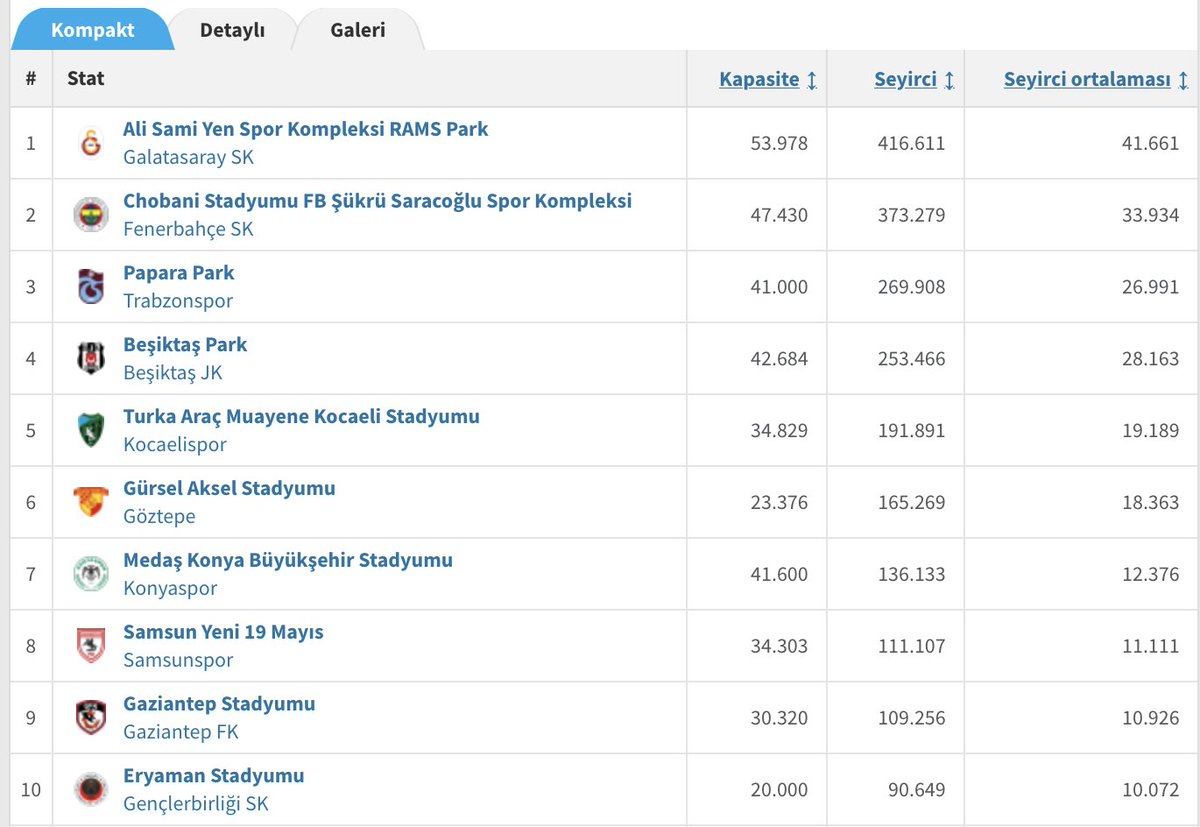Open Turka Araç Muayene Kocaeli Stadyumu
This screenshot has height=827, width=1200.
301,417
